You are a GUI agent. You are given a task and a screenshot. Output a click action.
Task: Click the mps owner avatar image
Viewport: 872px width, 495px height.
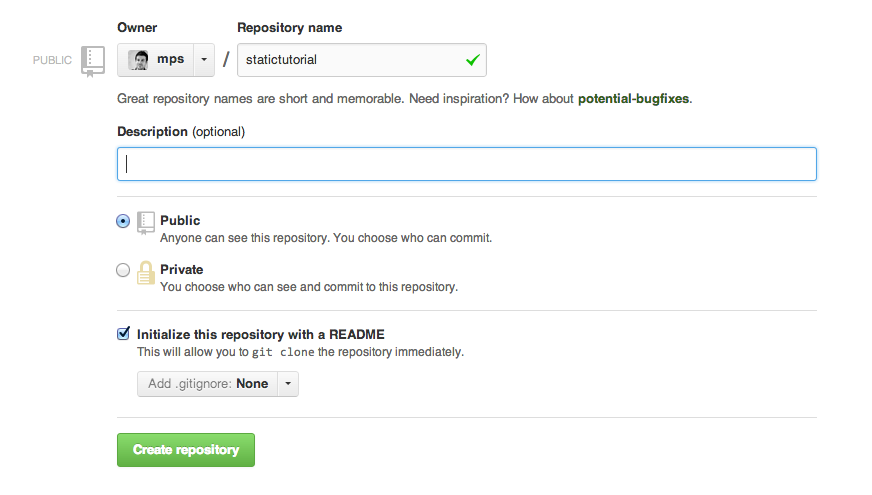[139, 60]
